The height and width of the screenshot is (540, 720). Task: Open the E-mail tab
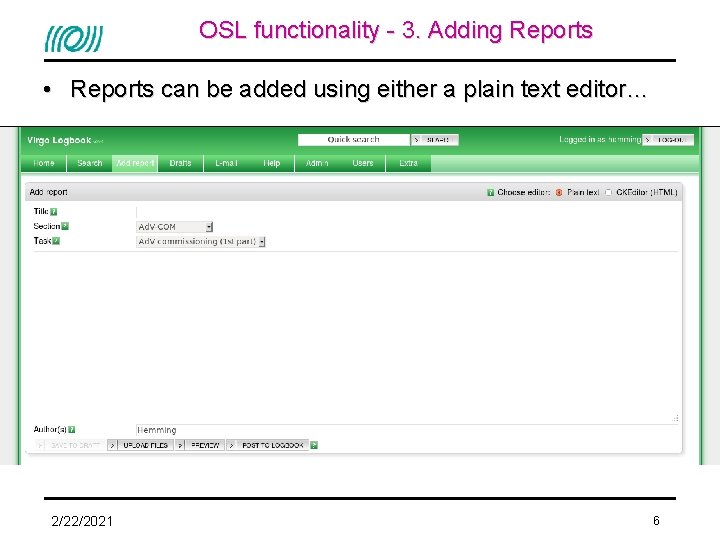click(226, 163)
